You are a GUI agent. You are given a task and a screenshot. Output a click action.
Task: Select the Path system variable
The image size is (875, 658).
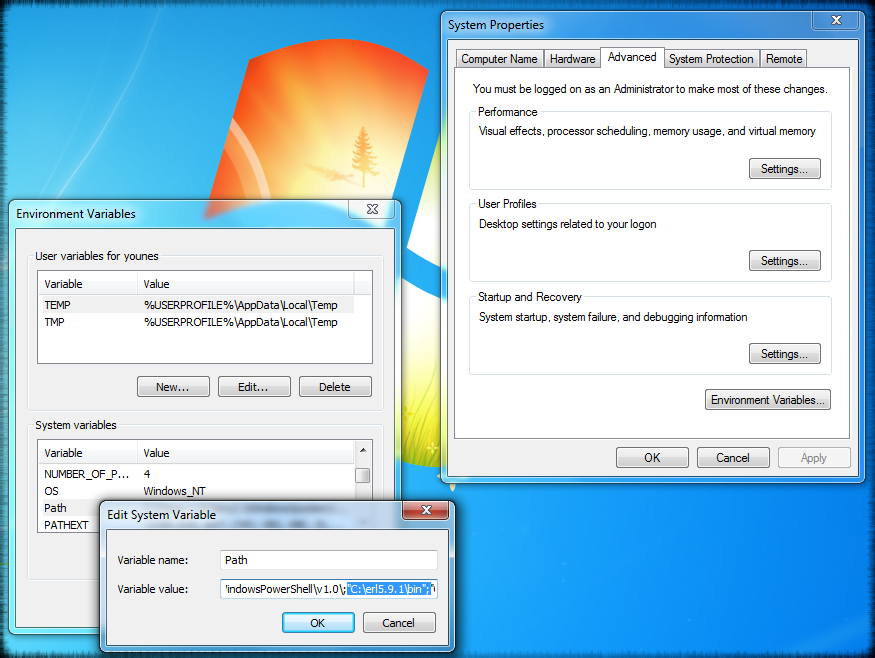point(69,508)
